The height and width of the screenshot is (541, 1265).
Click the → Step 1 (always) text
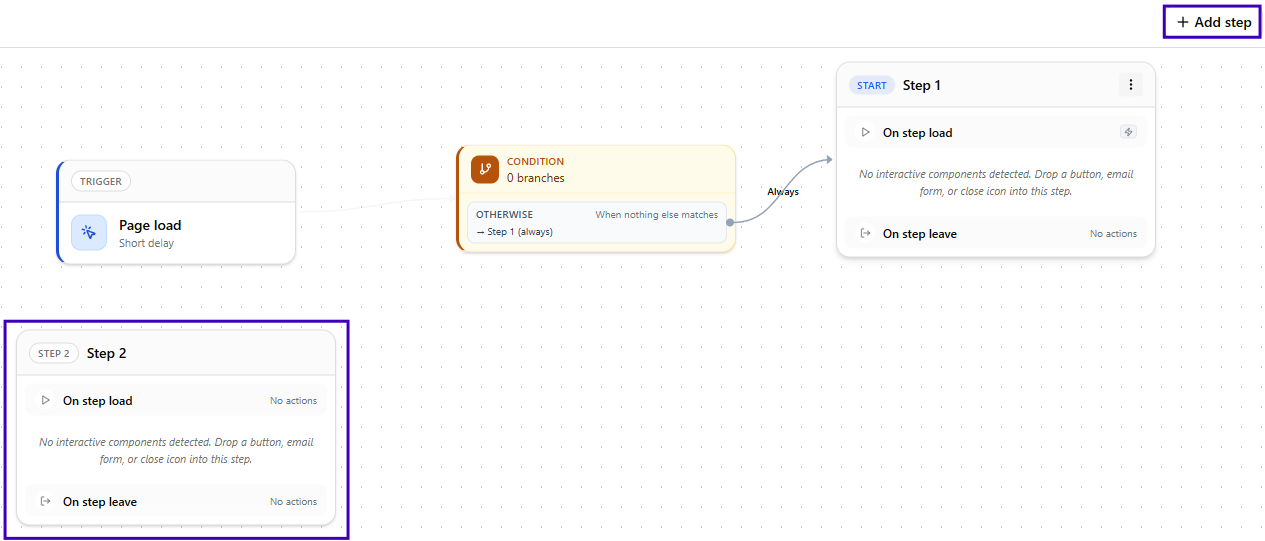pos(514,231)
